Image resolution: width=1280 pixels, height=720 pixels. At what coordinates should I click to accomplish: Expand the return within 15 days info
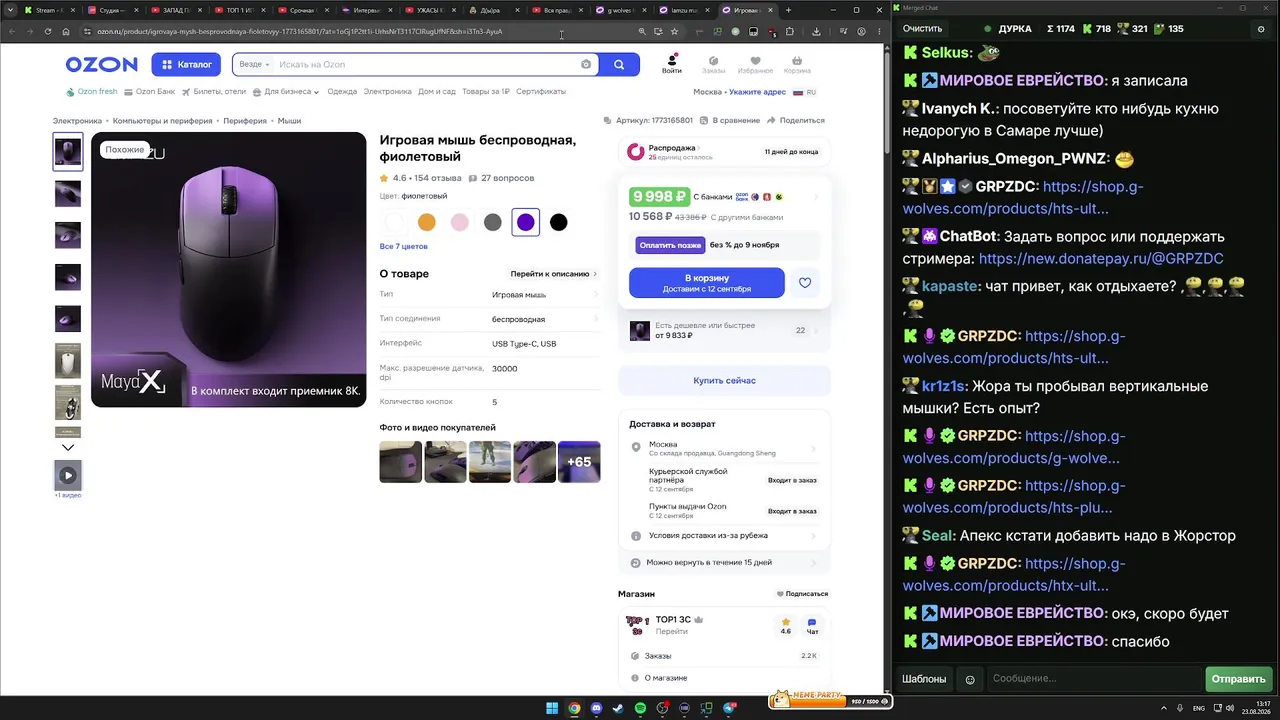coord(724,562)
